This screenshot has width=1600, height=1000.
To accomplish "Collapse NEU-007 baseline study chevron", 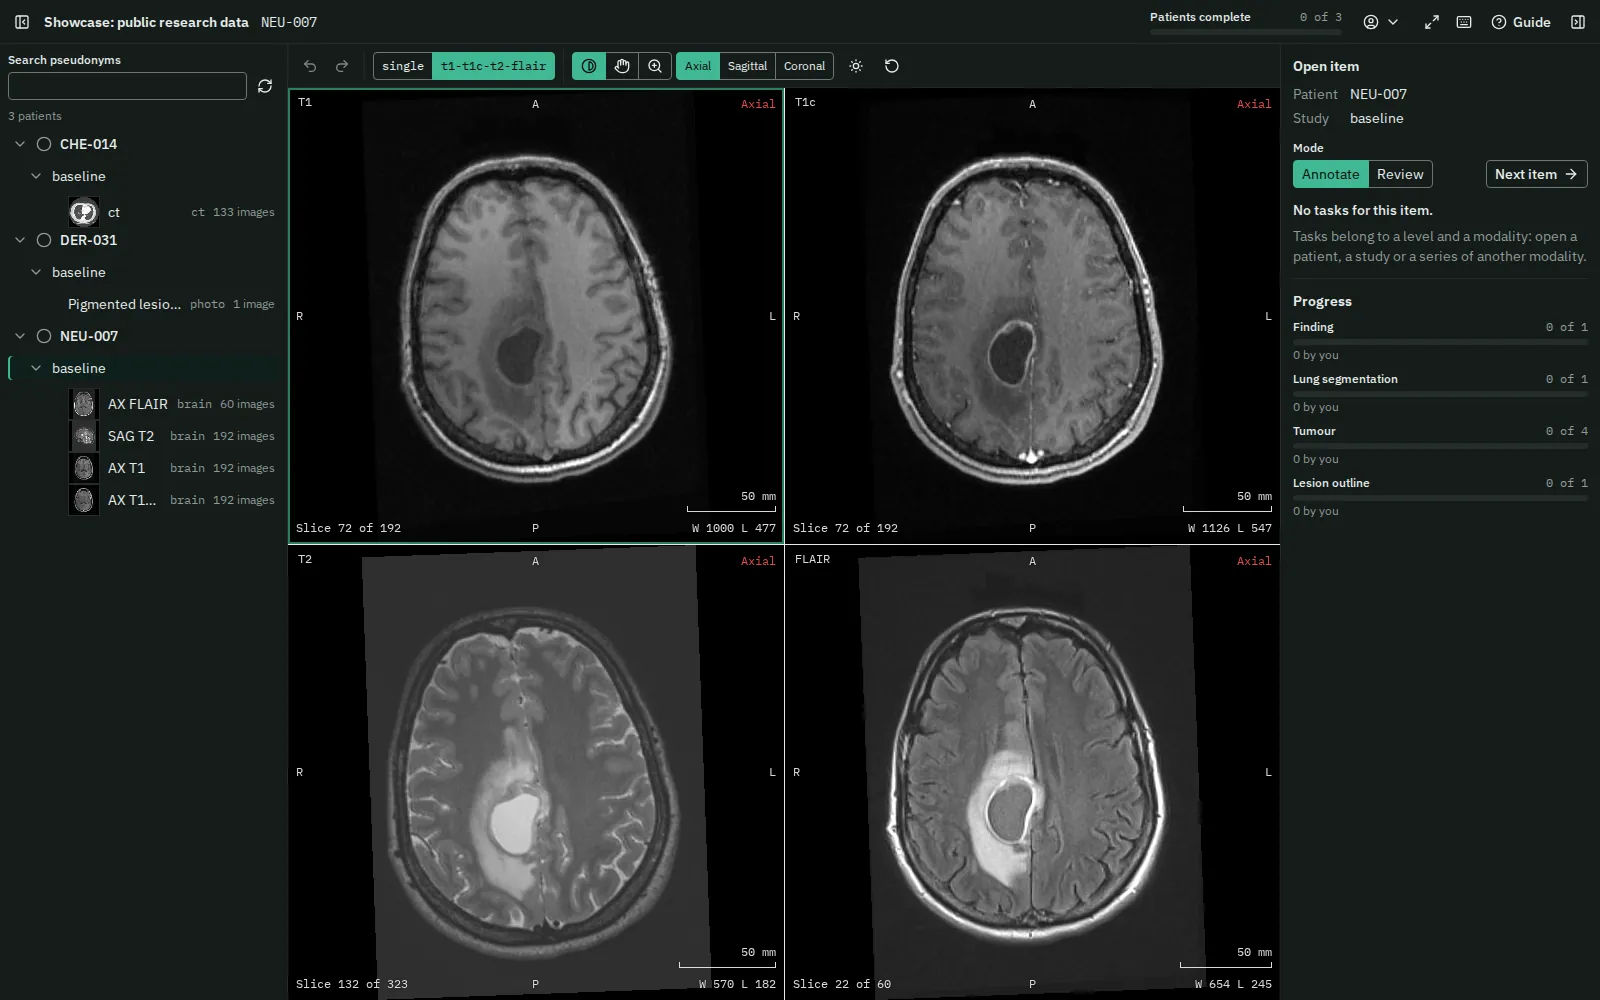I will 36,368.
